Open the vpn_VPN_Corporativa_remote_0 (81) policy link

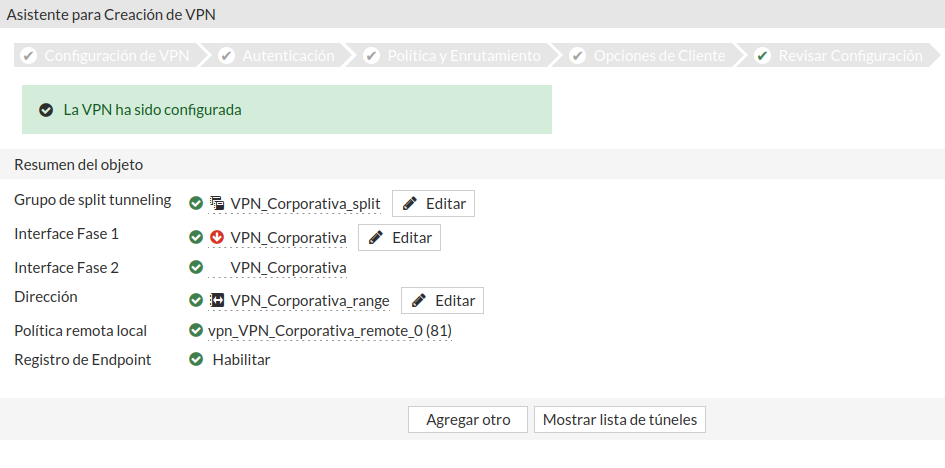(x=330, y=330)
